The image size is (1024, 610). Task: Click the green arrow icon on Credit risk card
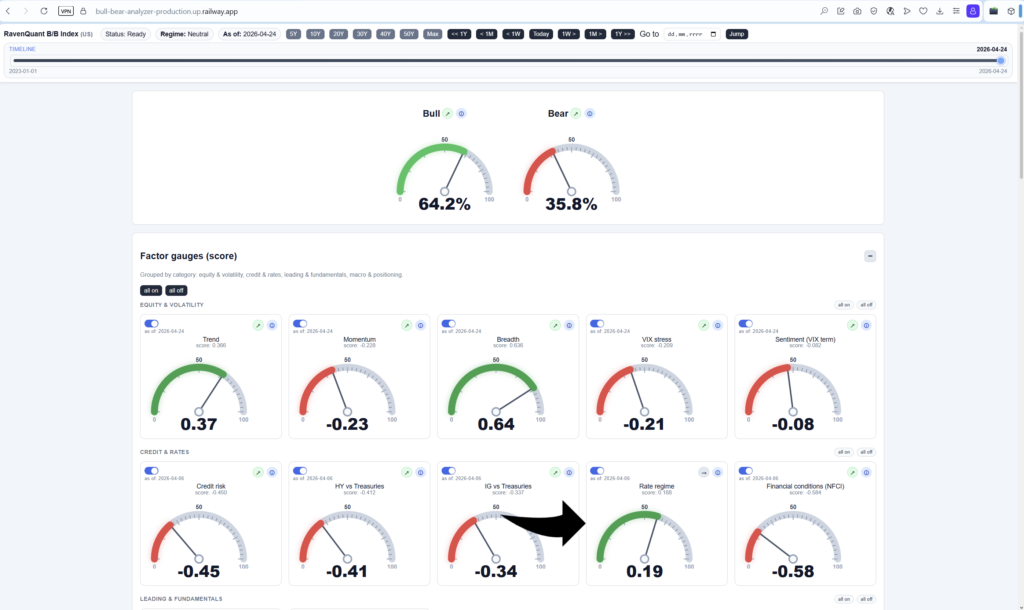click(257, 472)
